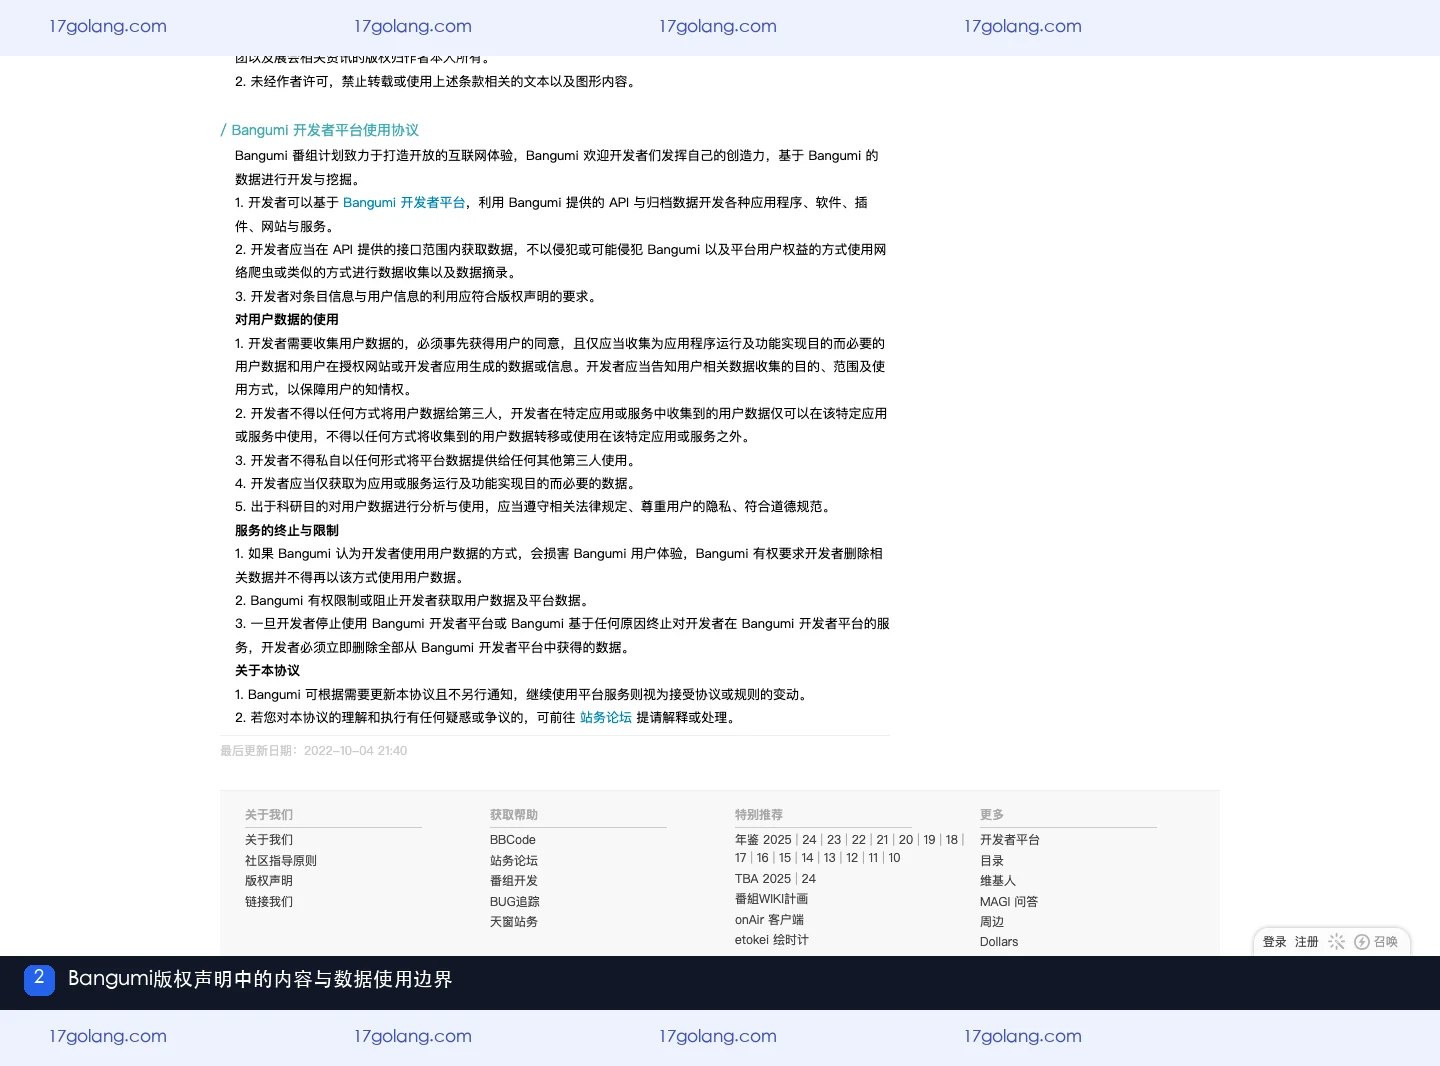This screenshot has width=1440, height=1066.
Task: Open MAGI 问答 footer link
Action: [1009, 901]
